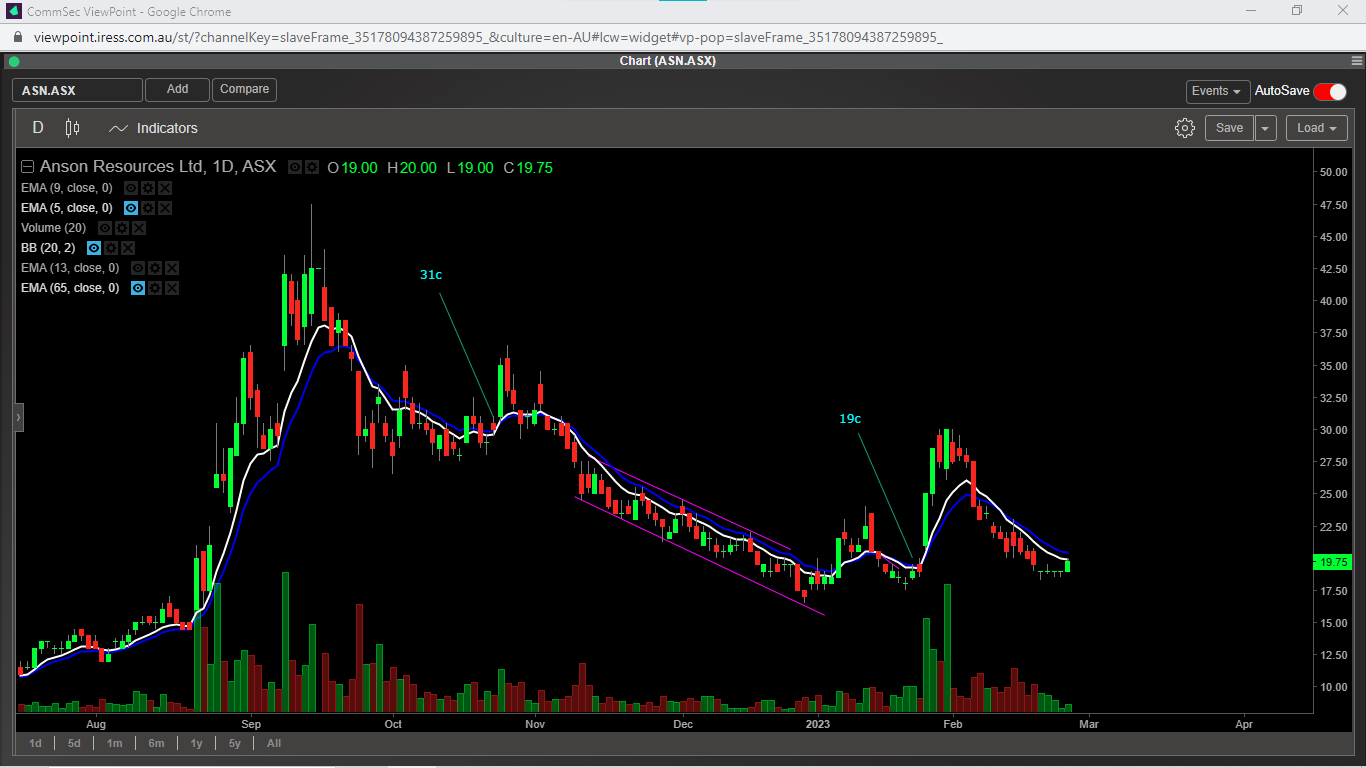Click the Compare button

point(244,90)
